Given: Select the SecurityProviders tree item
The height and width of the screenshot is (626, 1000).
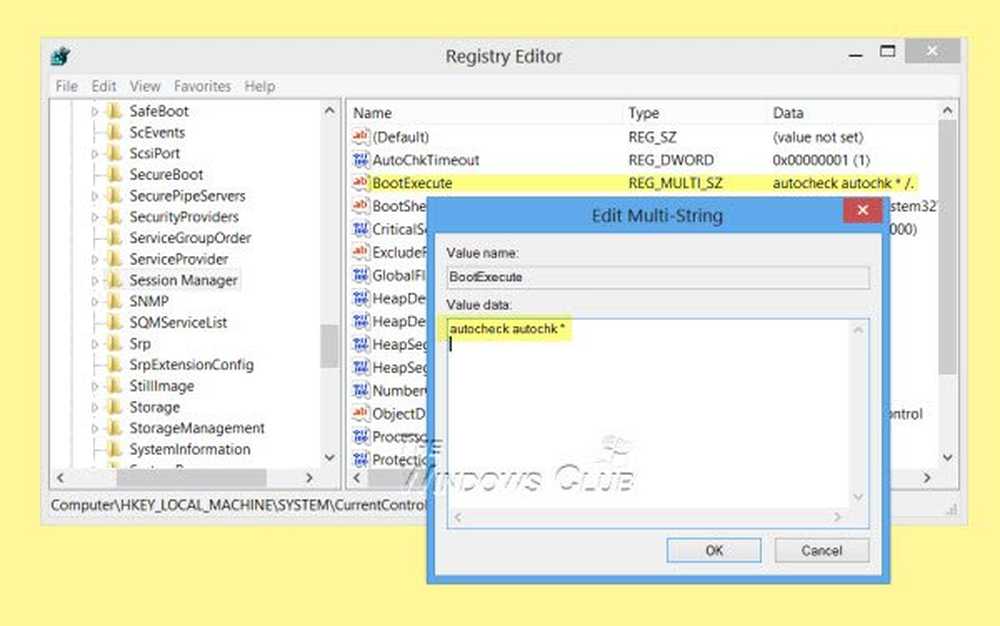Looking at the screenshot, I should click(183, 217).
